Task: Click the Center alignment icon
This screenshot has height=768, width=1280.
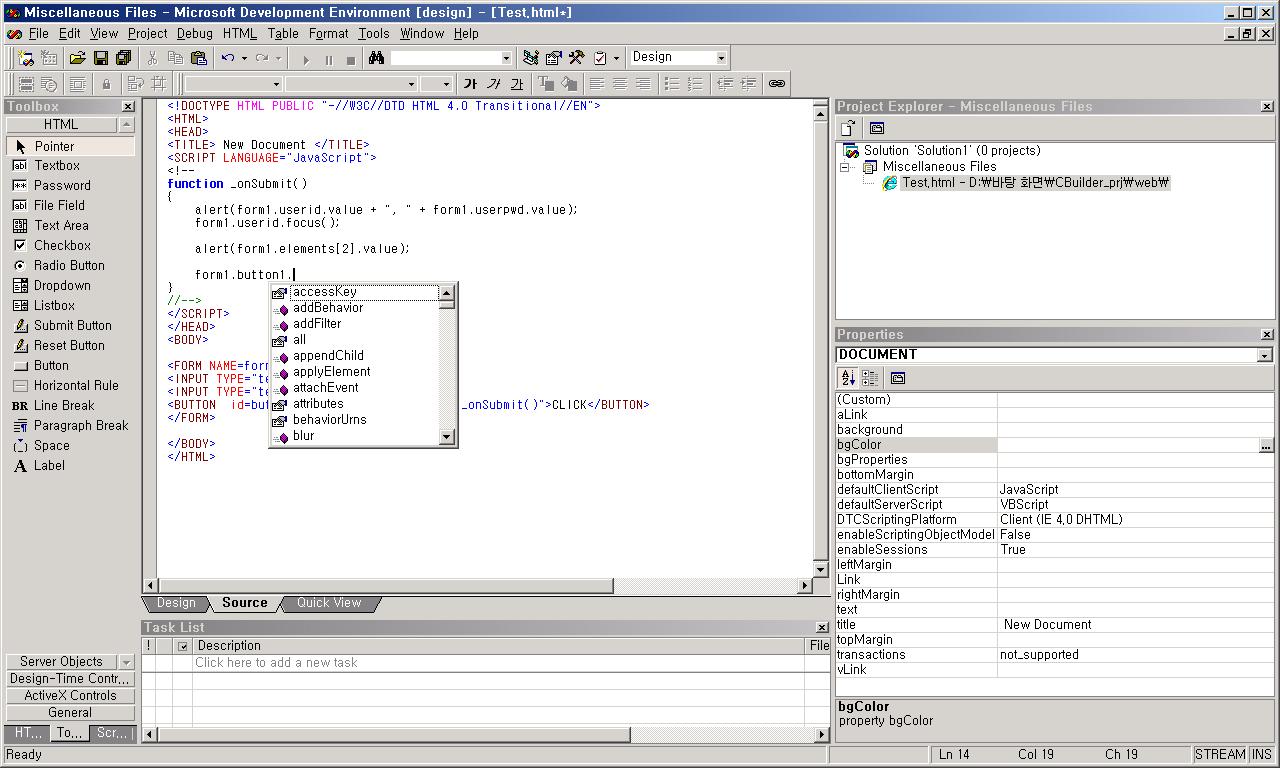Action: tap(620, 84)
